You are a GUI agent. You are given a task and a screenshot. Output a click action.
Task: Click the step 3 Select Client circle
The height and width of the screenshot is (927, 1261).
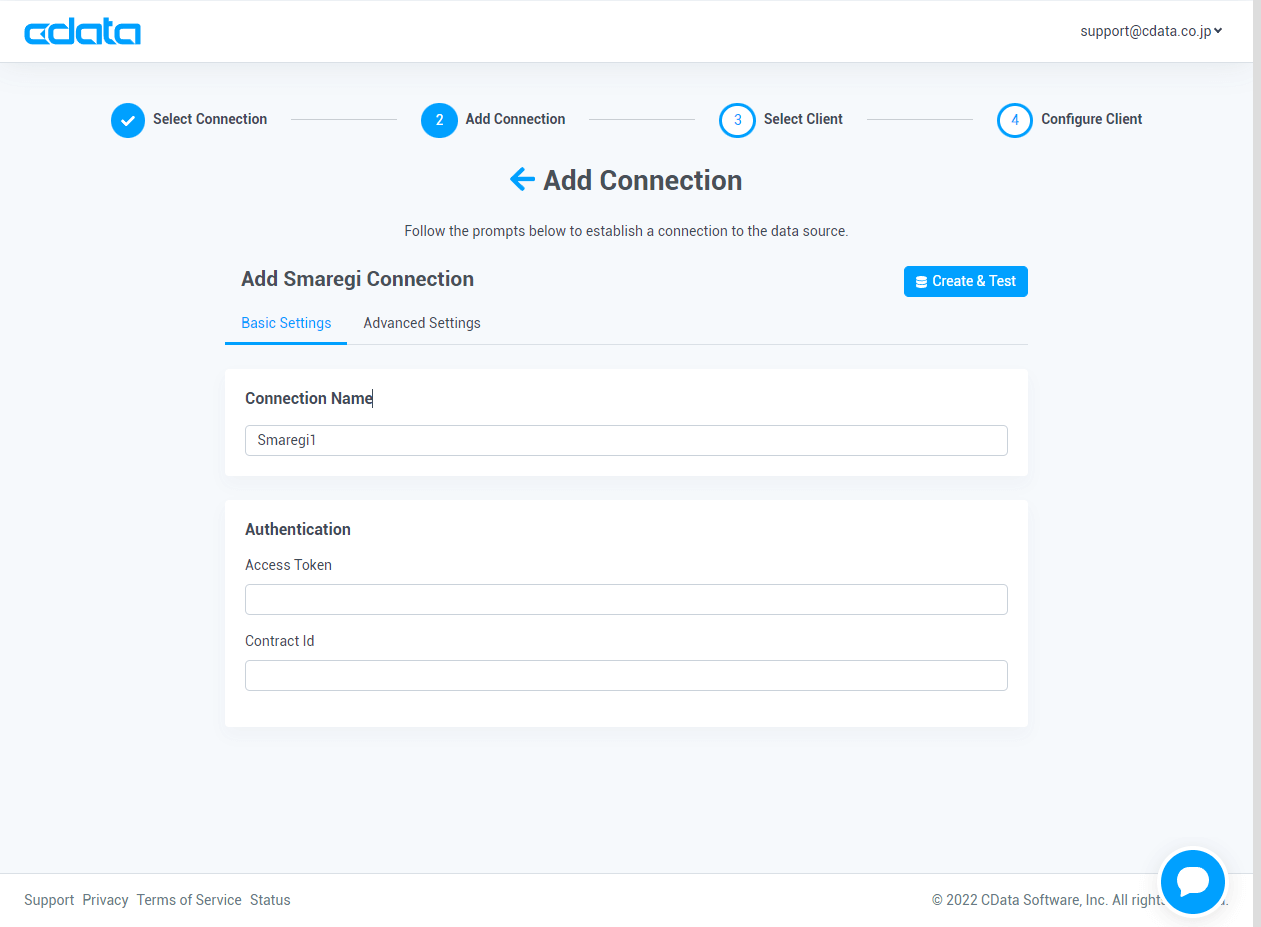tap(737, 120)
